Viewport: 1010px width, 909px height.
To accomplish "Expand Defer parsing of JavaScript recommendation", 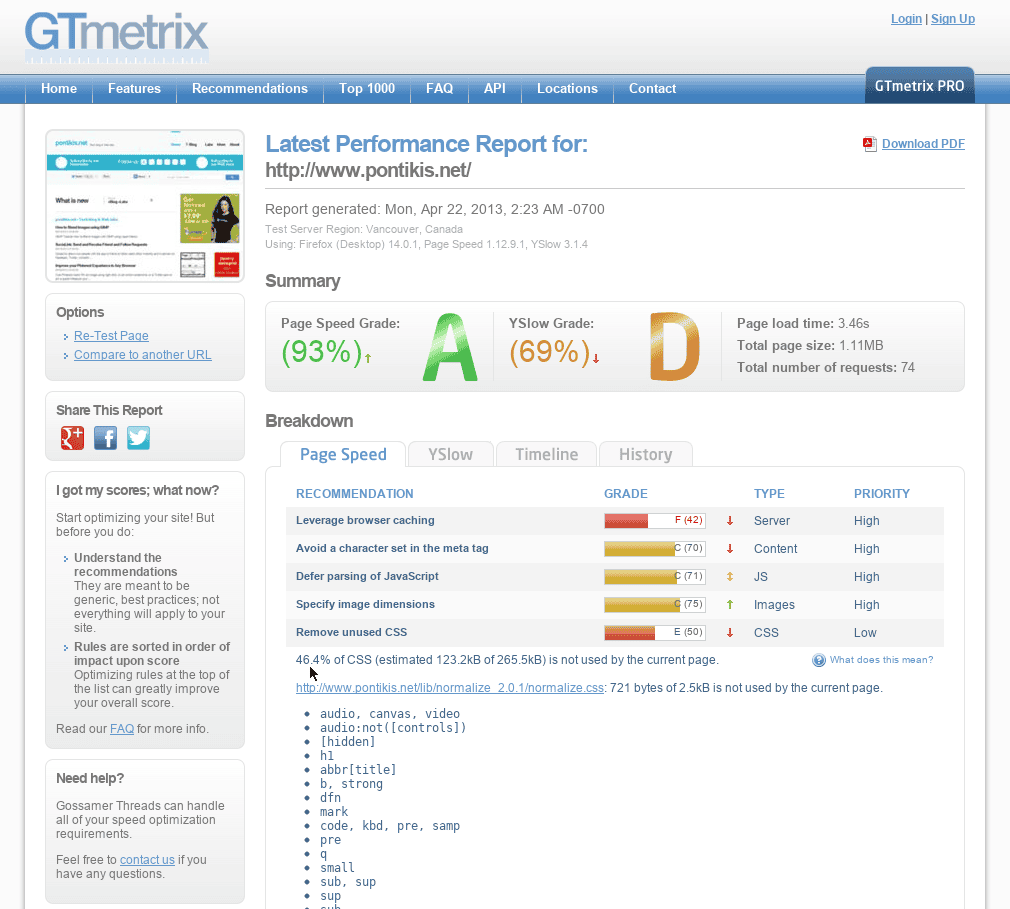I will pyautogui.click(x=367, y=576).
